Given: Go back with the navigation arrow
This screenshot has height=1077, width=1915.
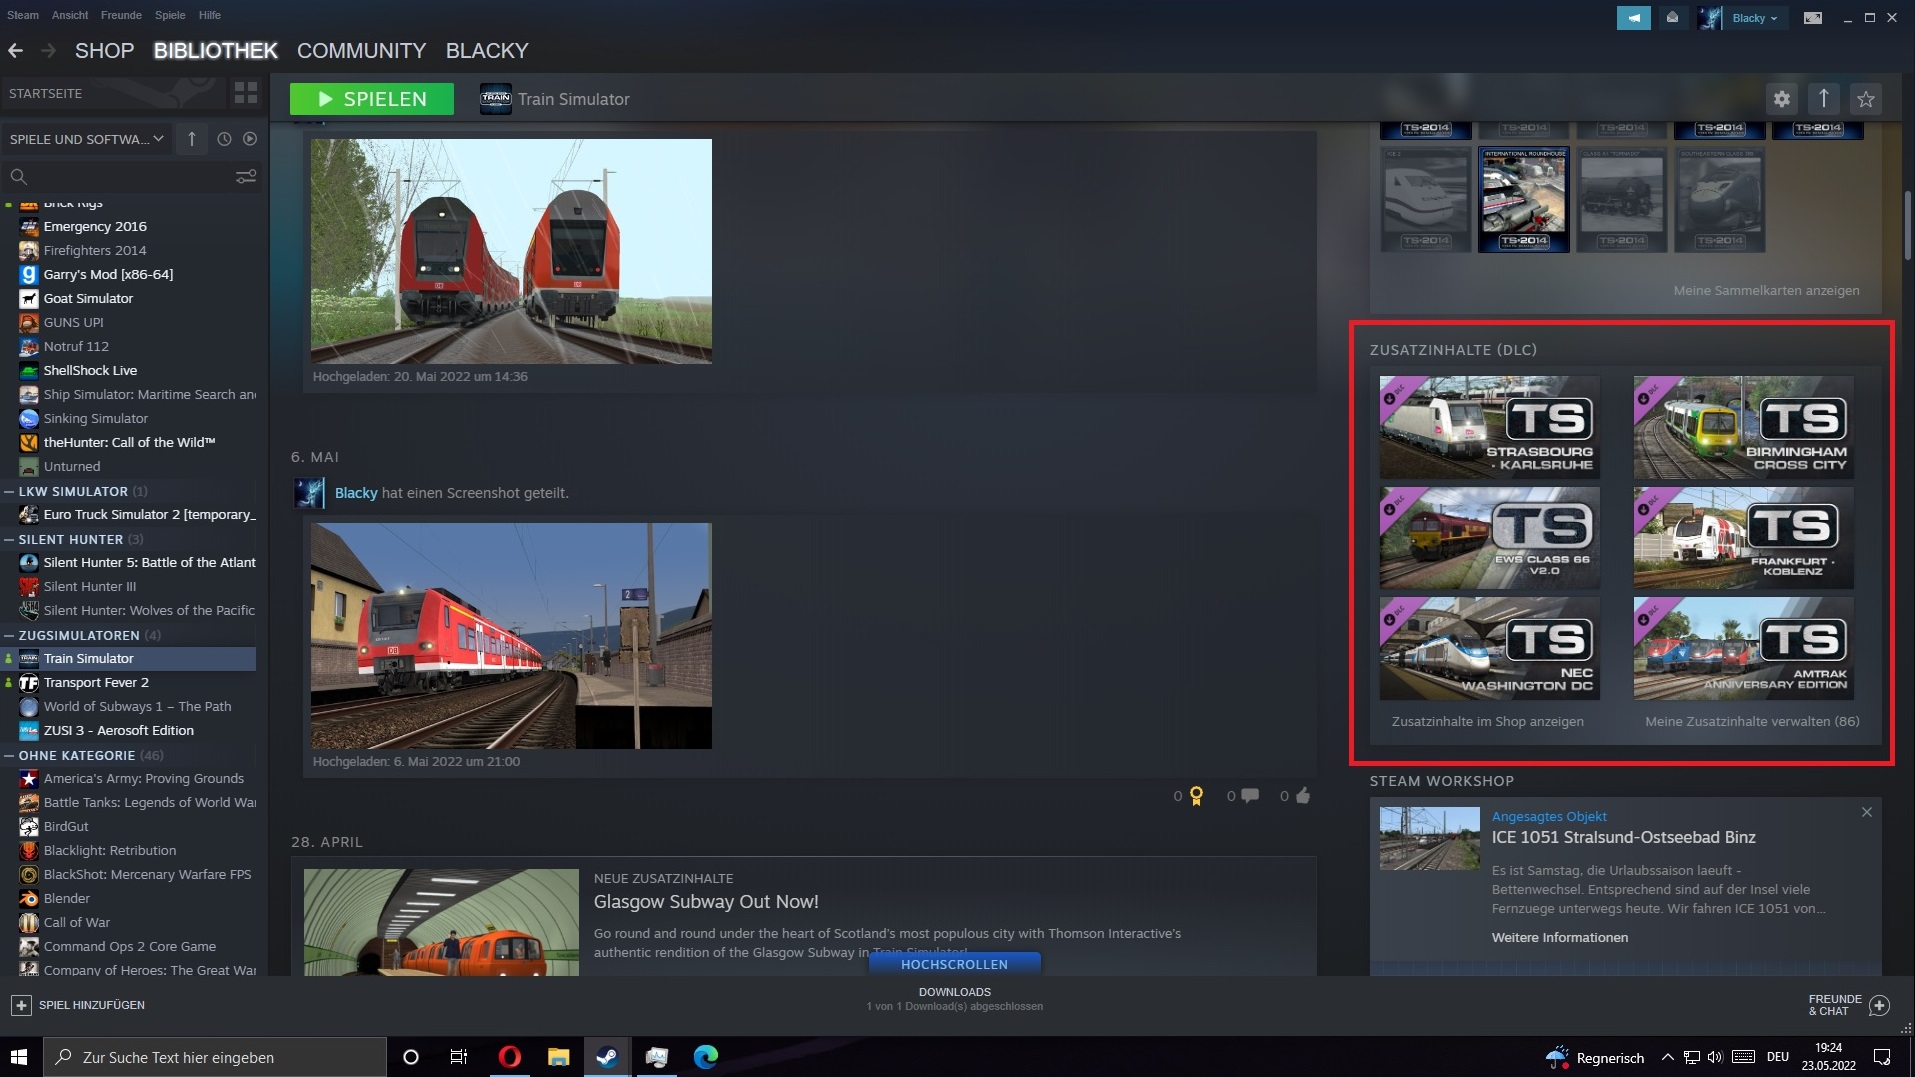Looking at the screenshot, I should coord(15,51).
